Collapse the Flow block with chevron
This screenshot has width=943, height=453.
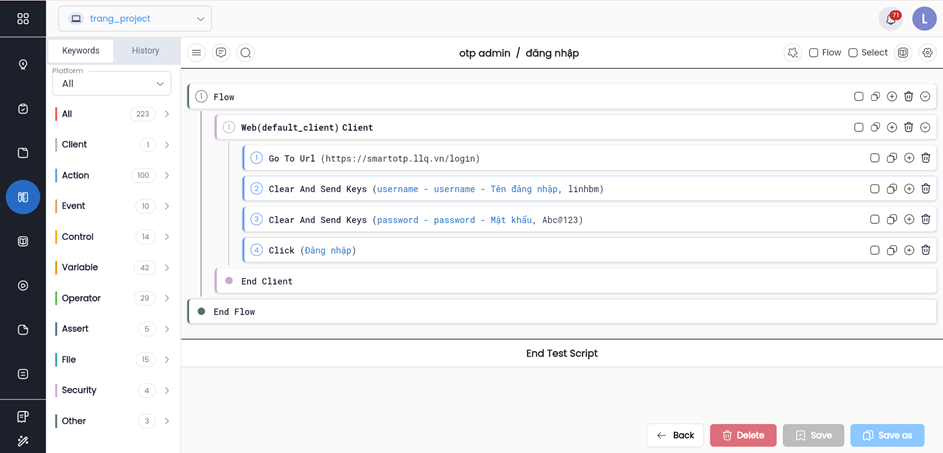tap(925, 97)
